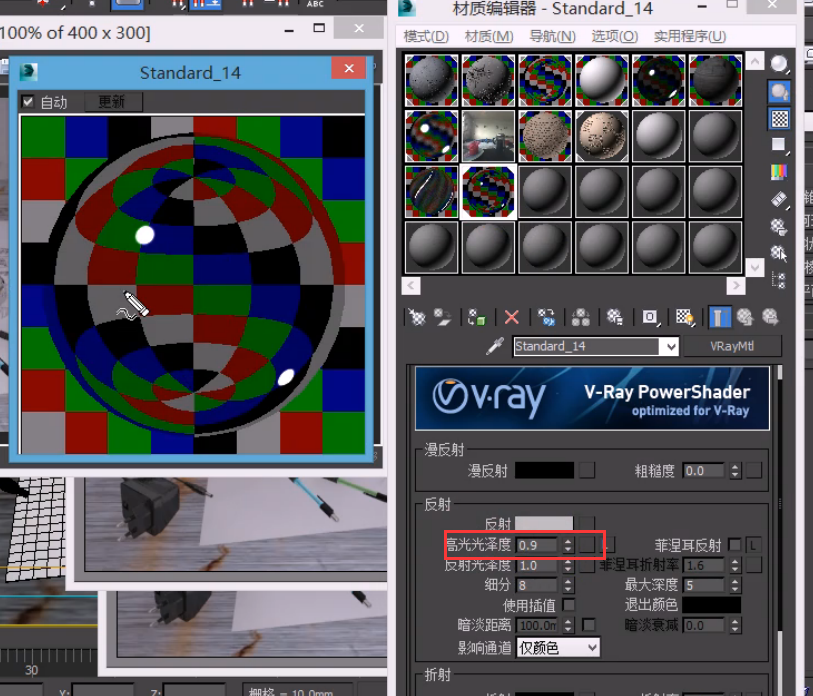Screen dimensions: 813x696
Task: Enable the 菲涅耳反射 checkbox
Action: 735,545
